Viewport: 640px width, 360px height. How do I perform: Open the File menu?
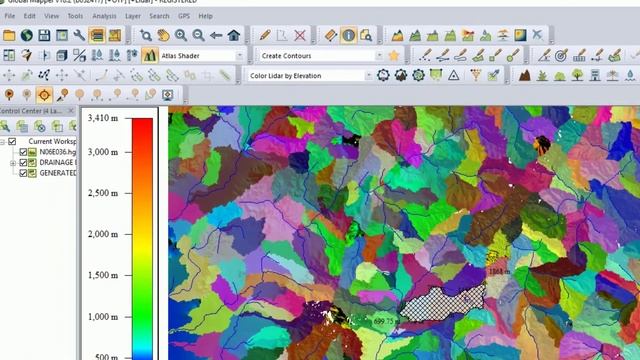point(9,16)
